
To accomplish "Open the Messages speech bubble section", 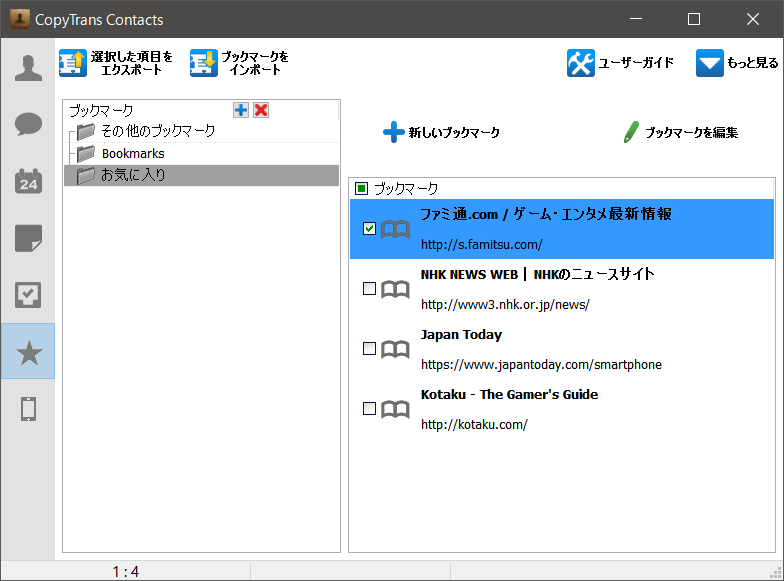I will [x=28, y=124].
